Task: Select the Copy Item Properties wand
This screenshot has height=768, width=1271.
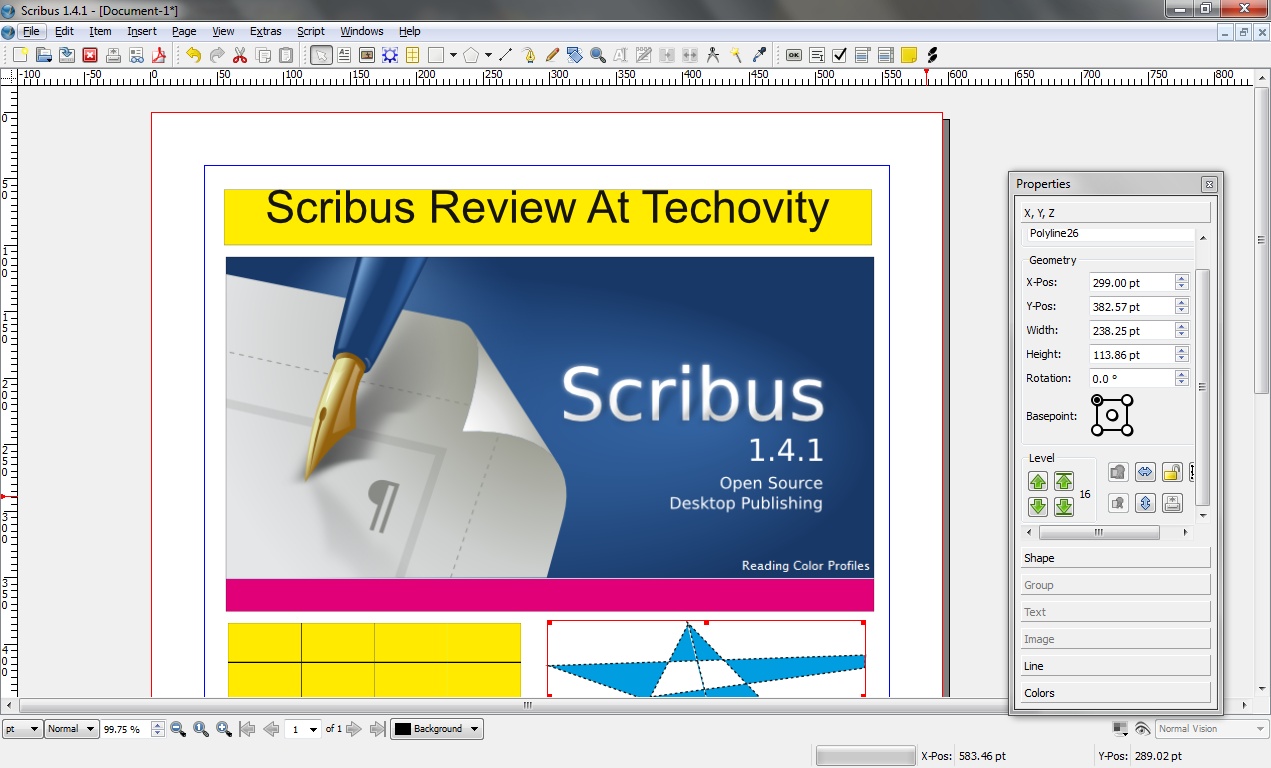Action: click(x=736, y=55)
